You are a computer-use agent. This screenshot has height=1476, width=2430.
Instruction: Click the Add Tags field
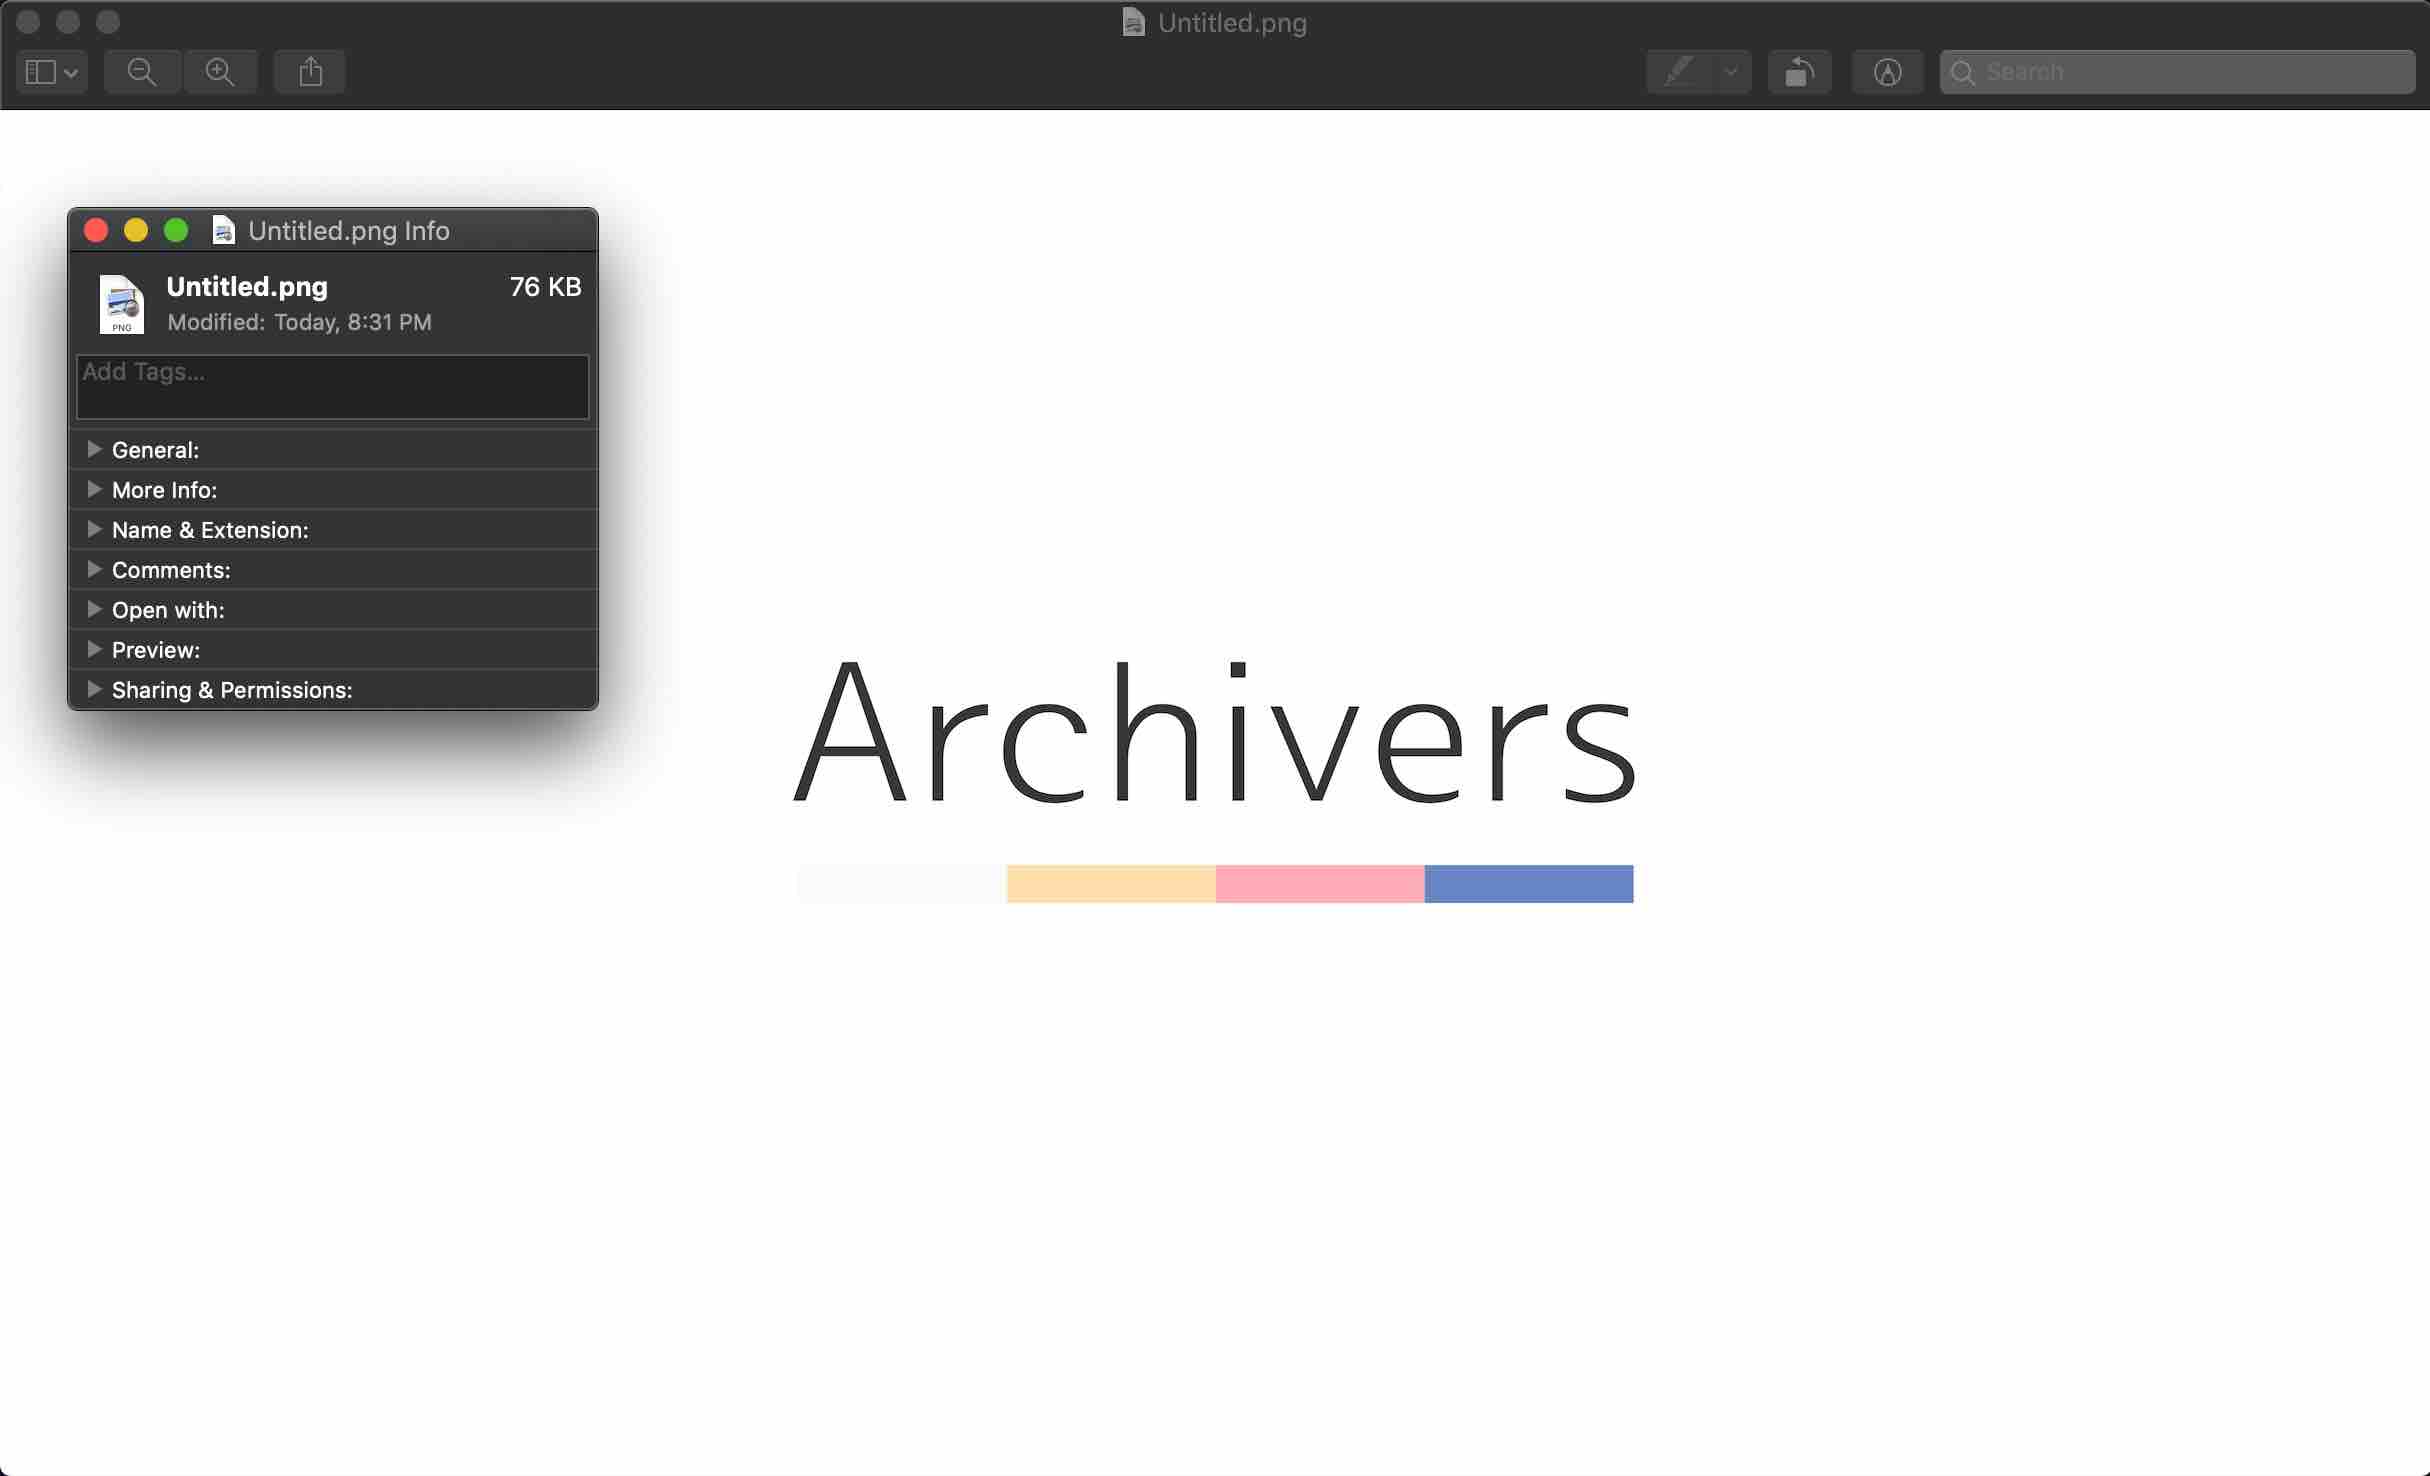point(332,387)
